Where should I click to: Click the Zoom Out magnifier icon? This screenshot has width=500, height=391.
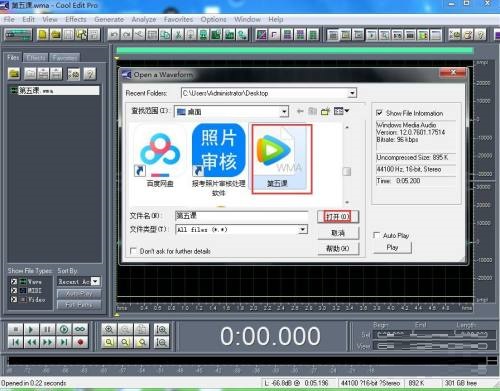pyautogui.click(x=125, y=329)
